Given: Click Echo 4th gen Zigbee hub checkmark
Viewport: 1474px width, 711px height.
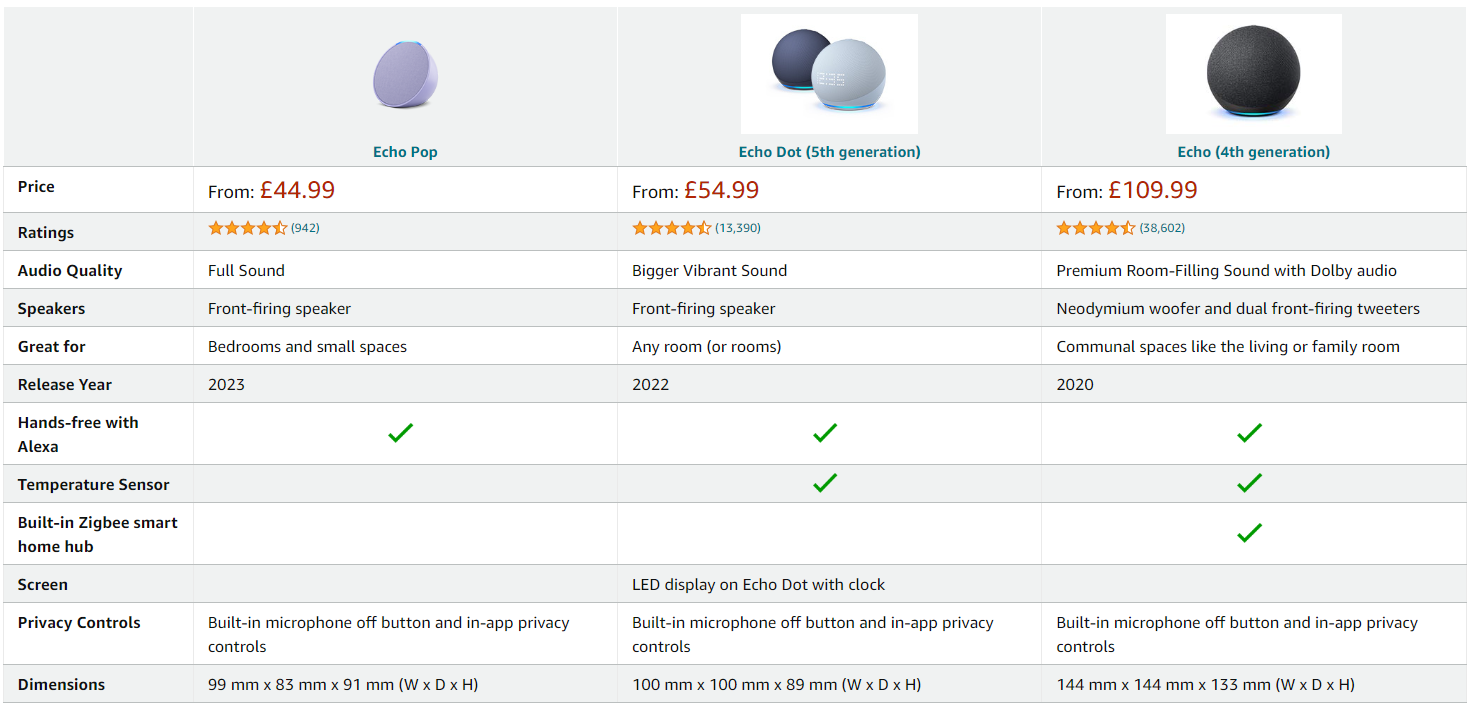Looking at the screenshot, I should pos(1249,533).
